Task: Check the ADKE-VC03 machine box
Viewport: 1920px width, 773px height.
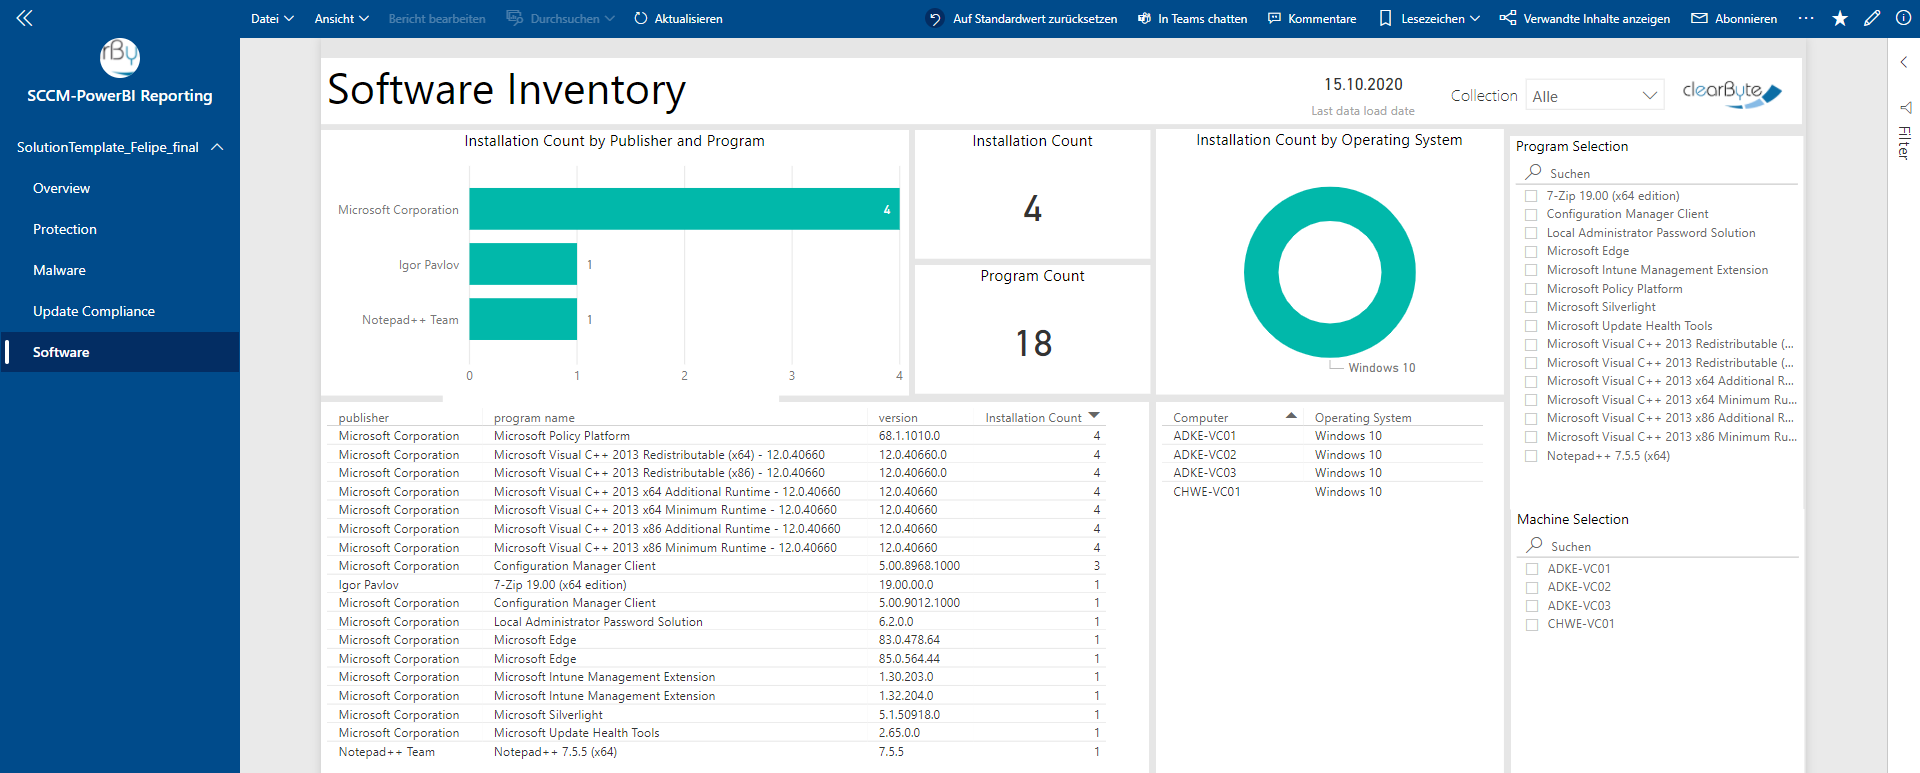Action: point(1532,606)
